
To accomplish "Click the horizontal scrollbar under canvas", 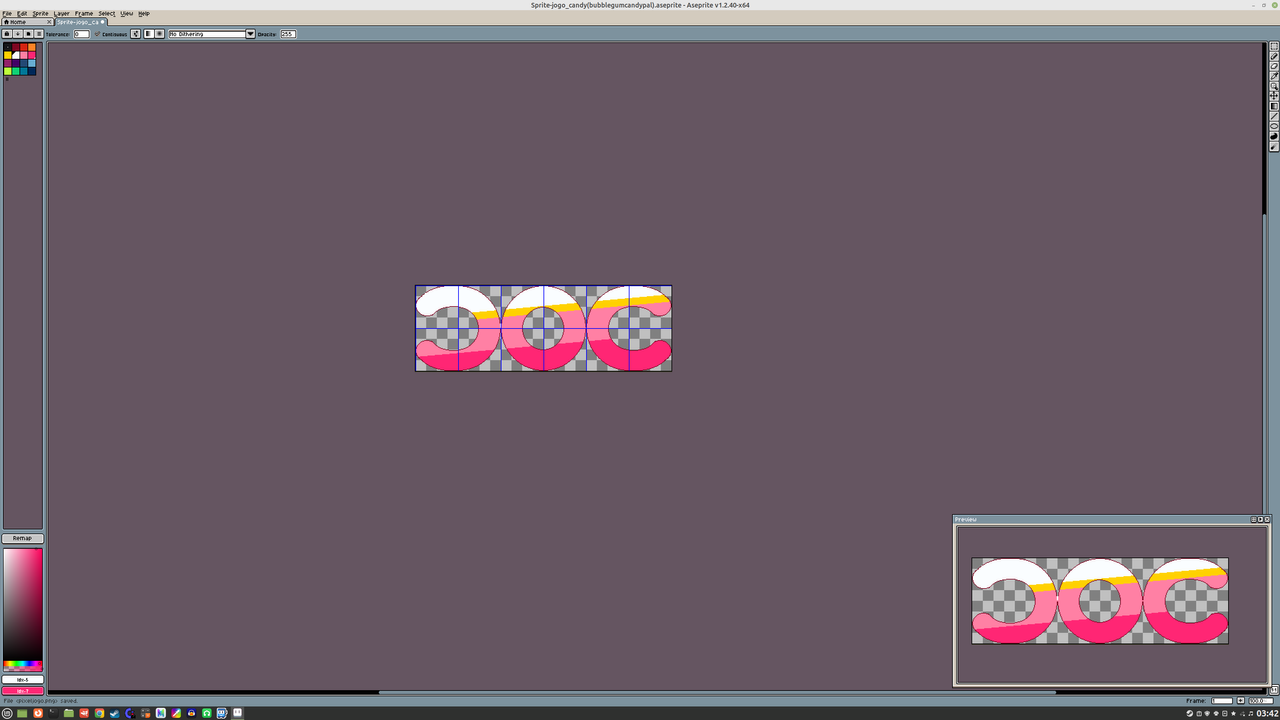I will pyautogui.click(x=656, y=692).
